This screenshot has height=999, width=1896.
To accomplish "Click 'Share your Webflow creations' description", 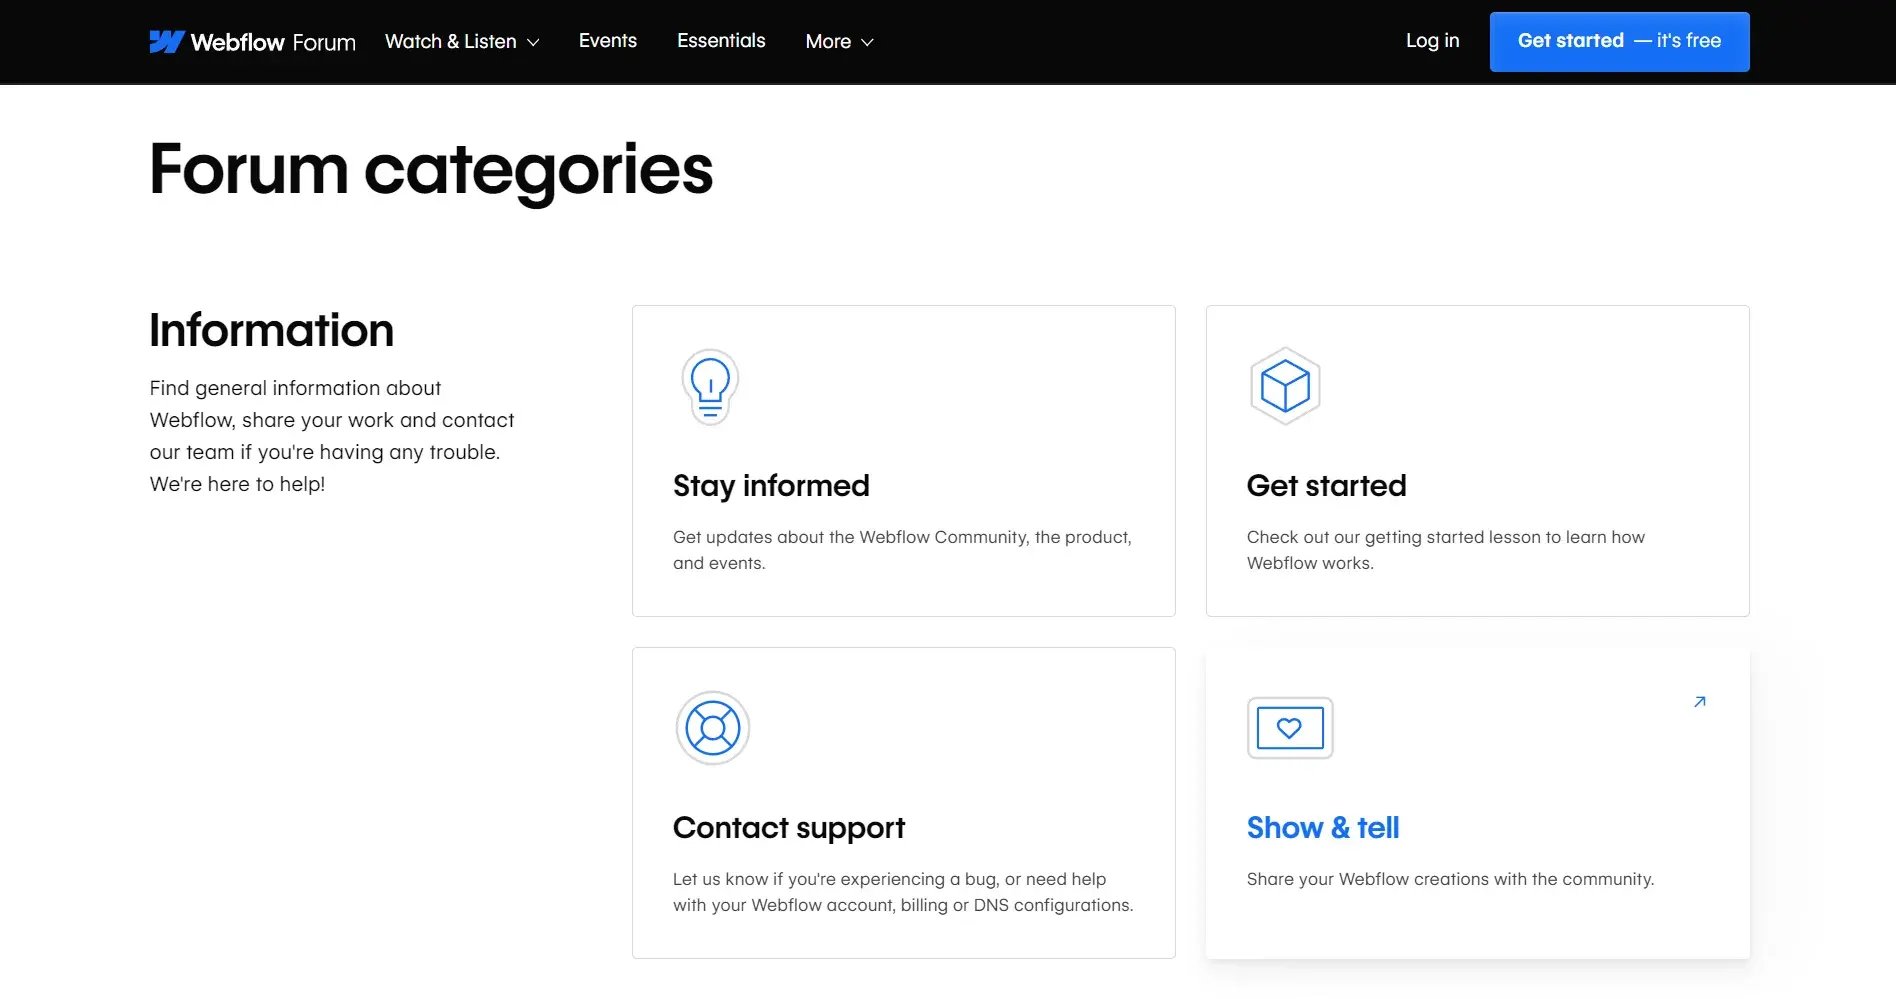I will pos(1450,879).
